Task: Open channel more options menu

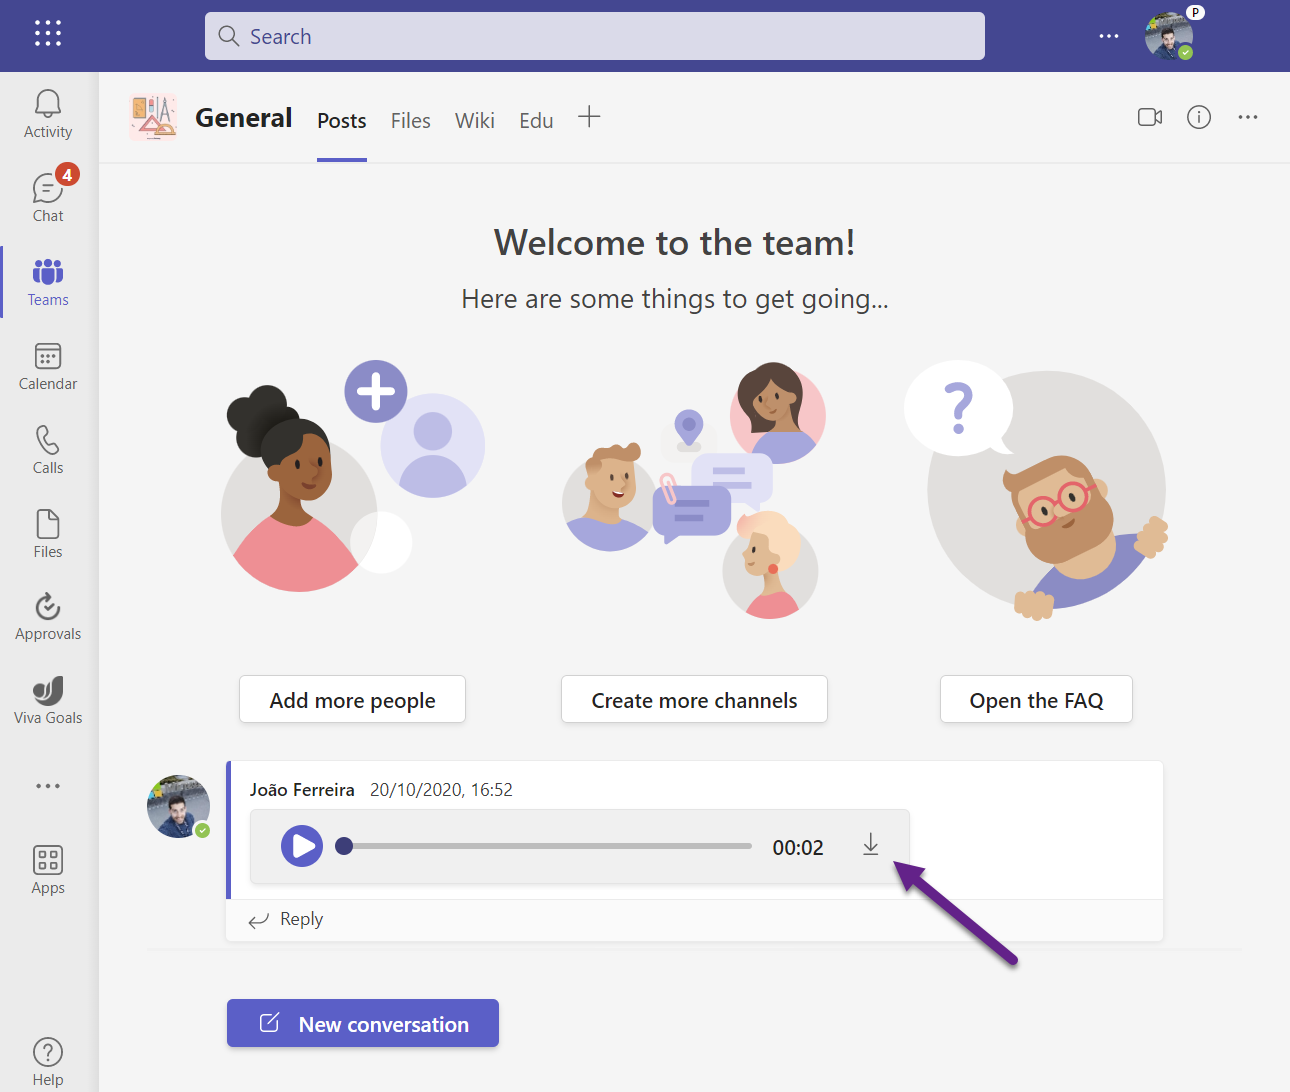Action: (1248, 117)
